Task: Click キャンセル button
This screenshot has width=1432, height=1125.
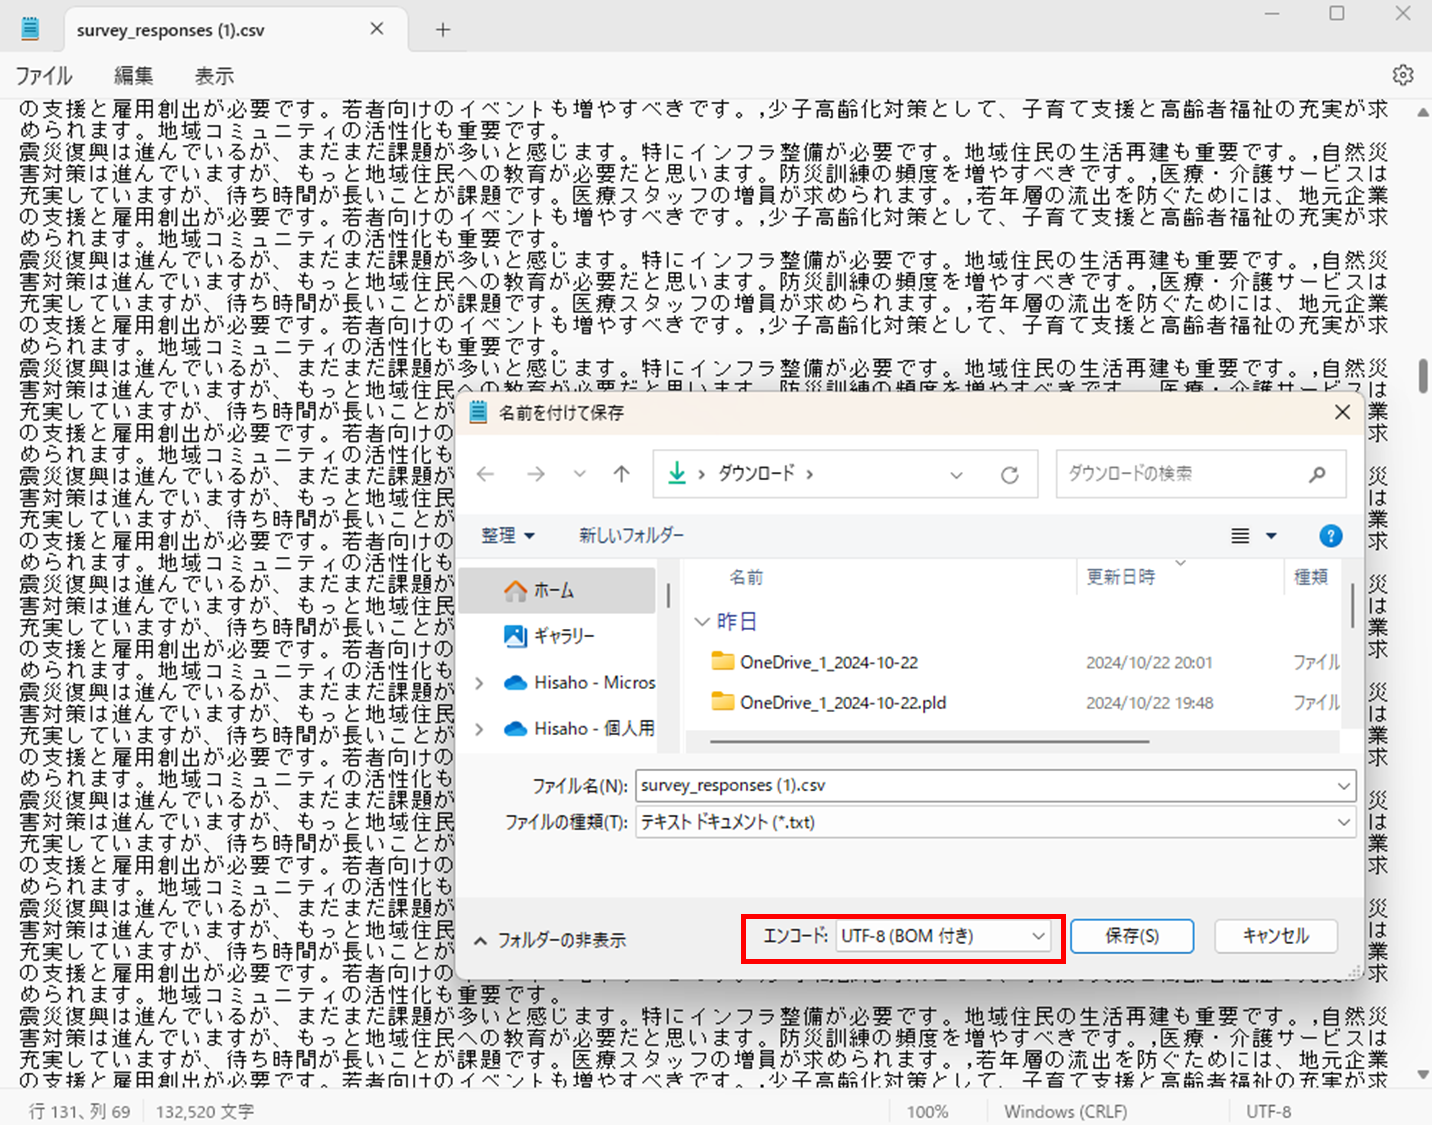Action: tap(1276, 936)
